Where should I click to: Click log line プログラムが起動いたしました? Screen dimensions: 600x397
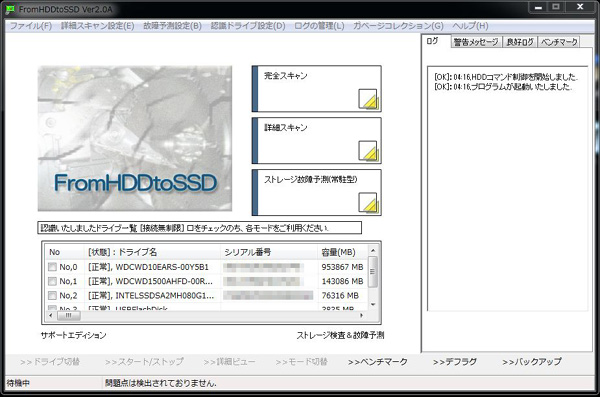(x=503, y=87)
